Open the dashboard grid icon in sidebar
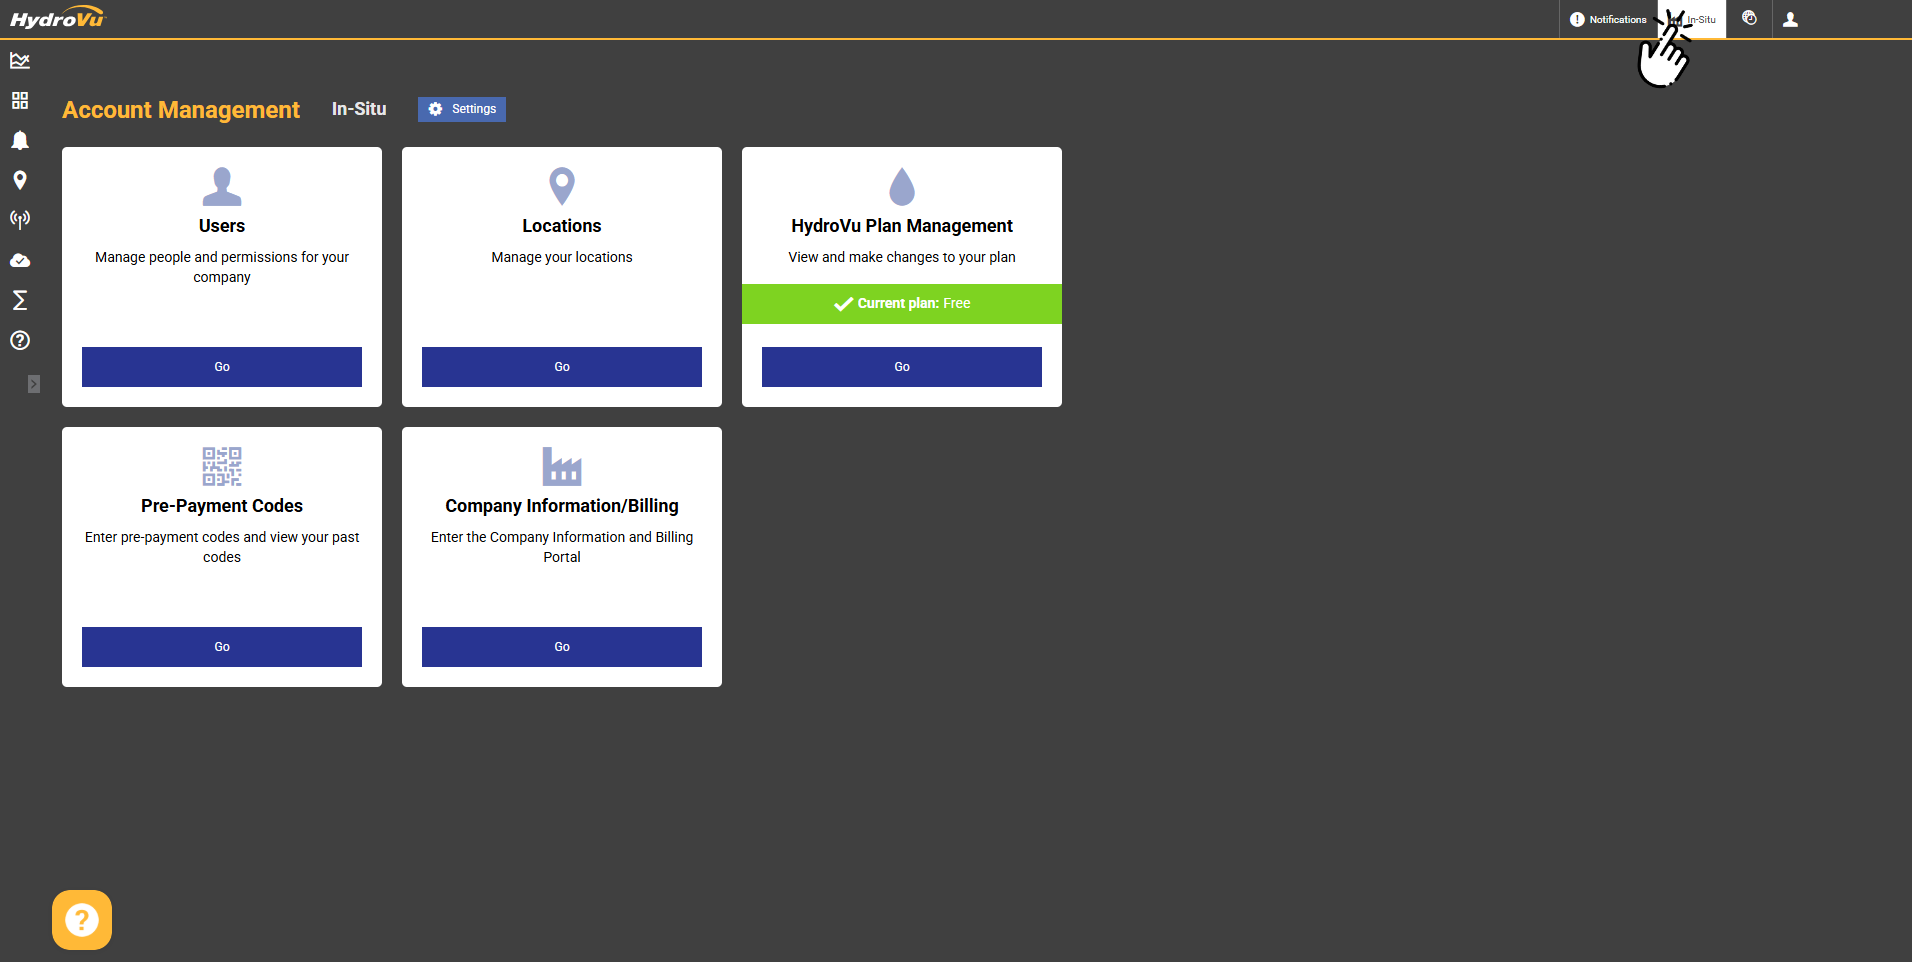This screenshot has width=1912, height=962. 20,101
